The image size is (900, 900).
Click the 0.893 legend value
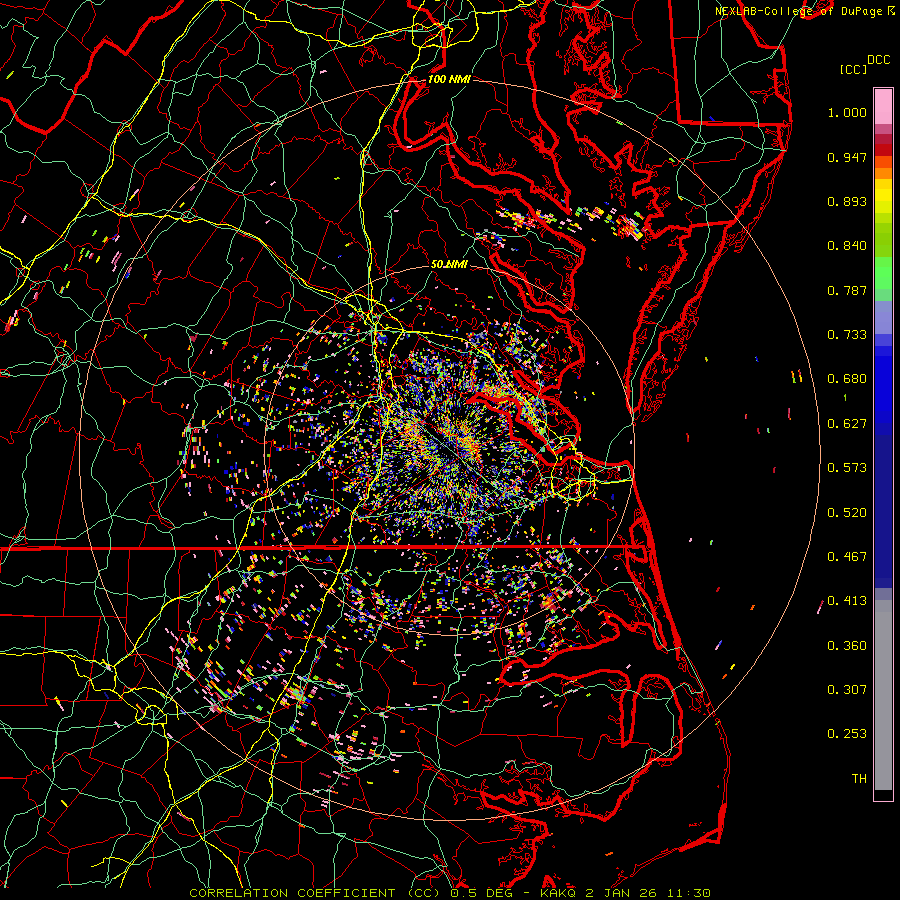click(847, 201)
